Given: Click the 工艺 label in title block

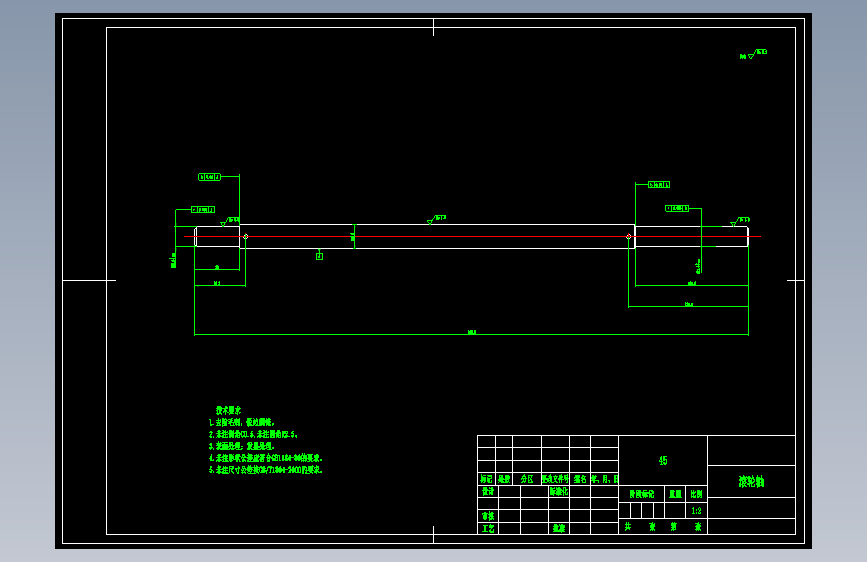Looking at the screenshot, I should (x=488, y=528).
